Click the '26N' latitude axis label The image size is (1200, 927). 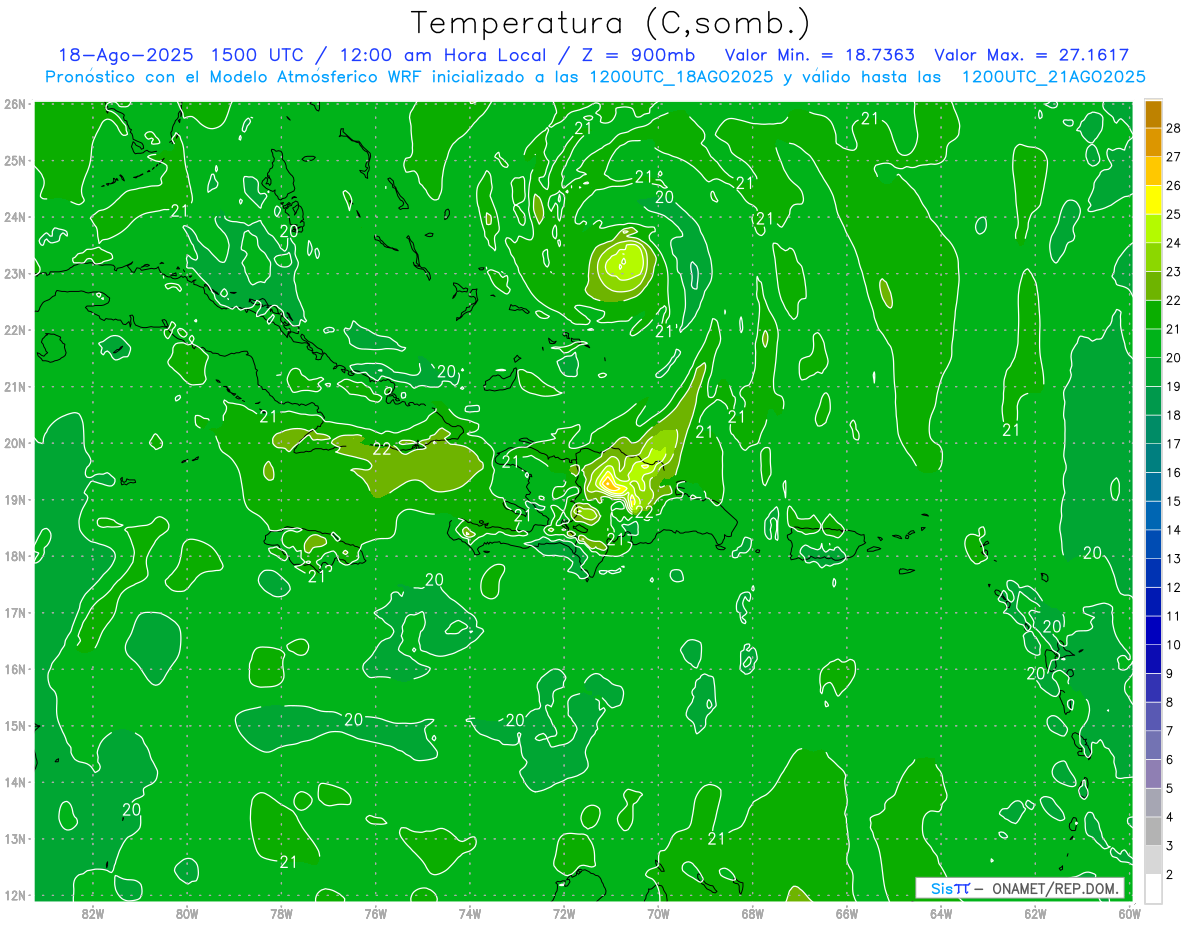[x=14, y=104]
